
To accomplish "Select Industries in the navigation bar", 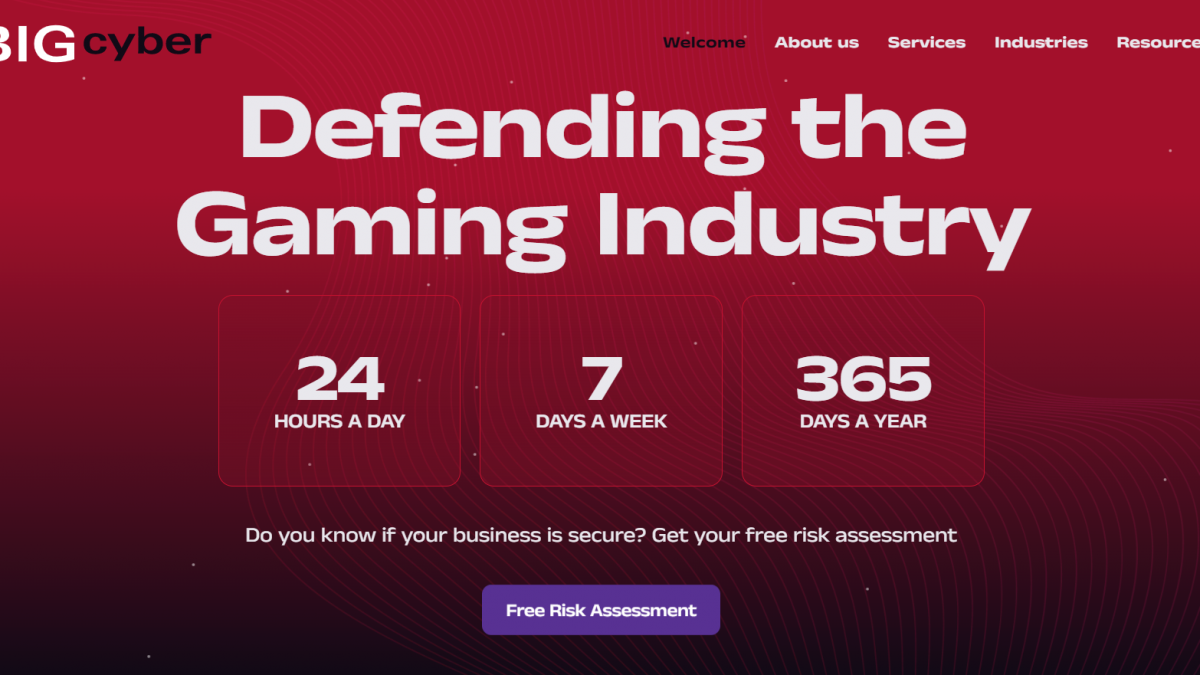I will (1040, 42).
